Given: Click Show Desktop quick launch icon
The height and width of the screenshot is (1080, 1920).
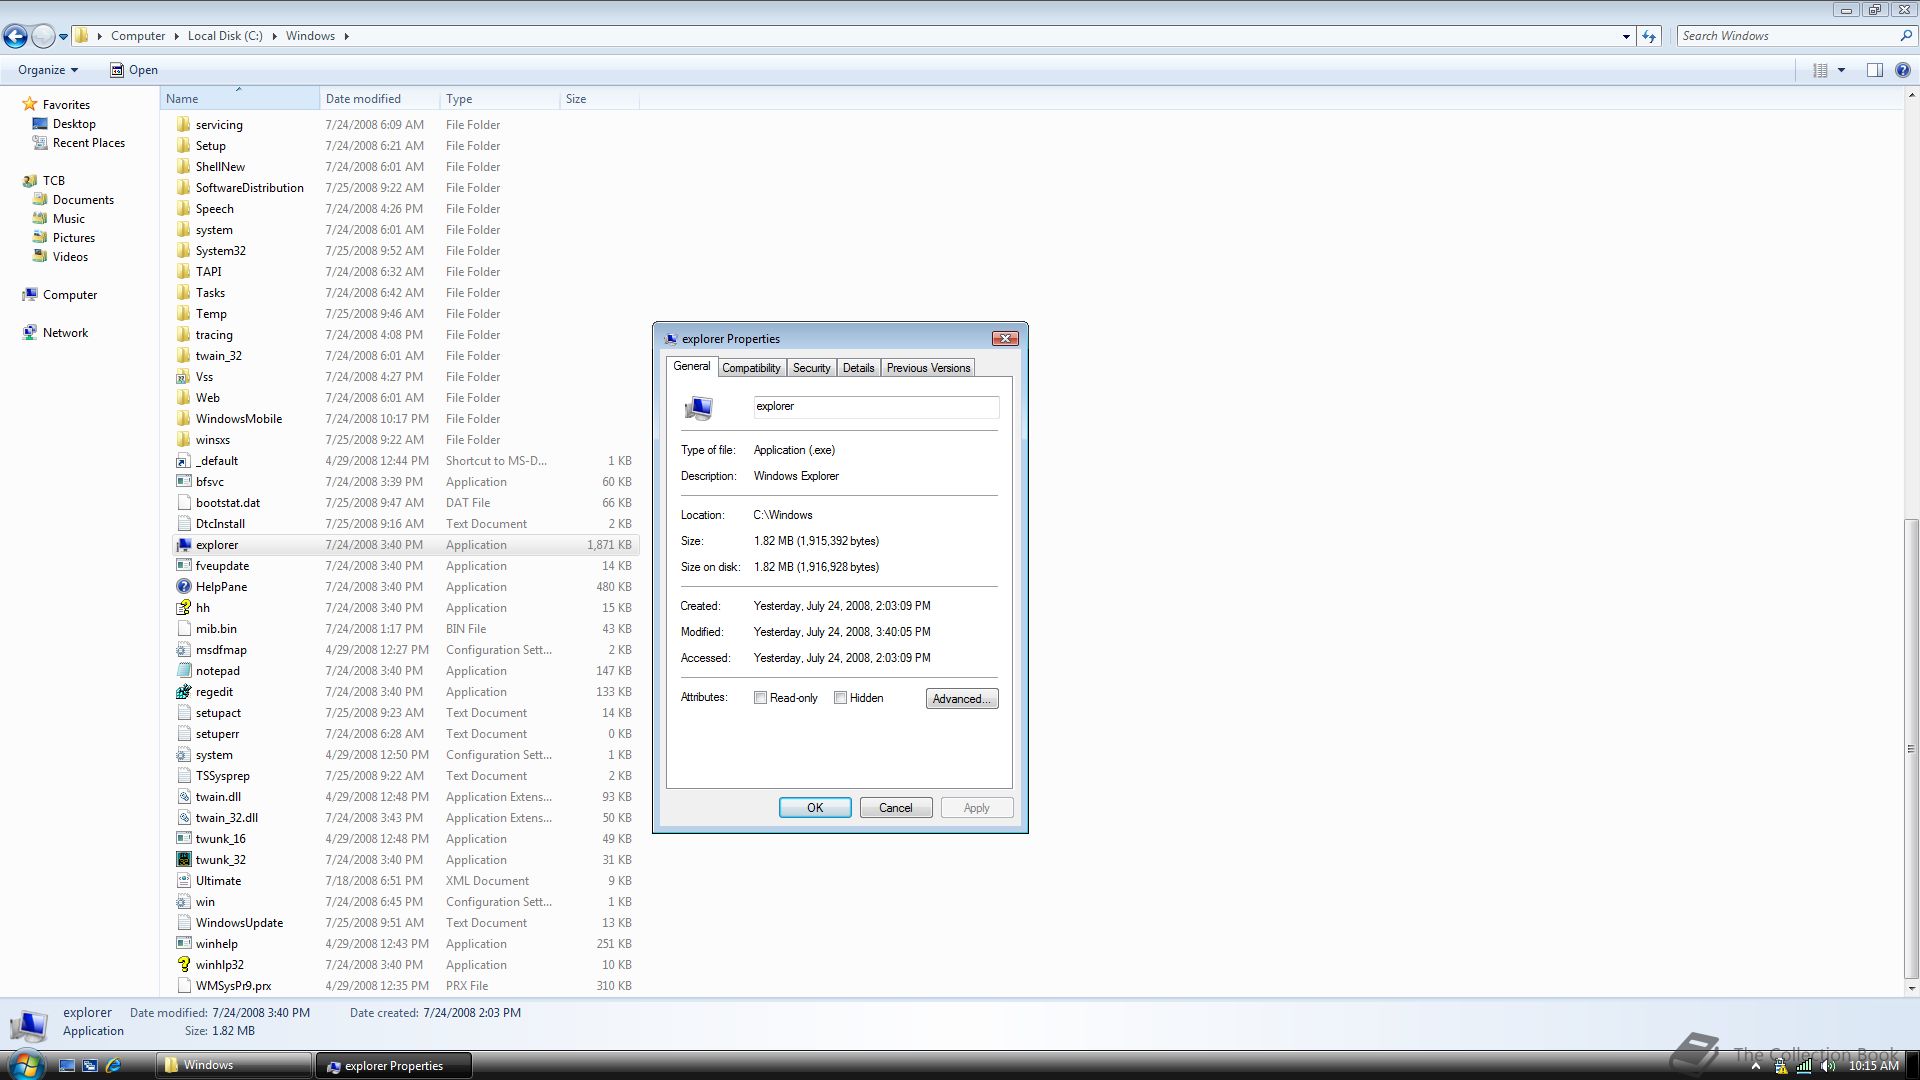Looking at the screenshot, I should [x=67, y=1066].
